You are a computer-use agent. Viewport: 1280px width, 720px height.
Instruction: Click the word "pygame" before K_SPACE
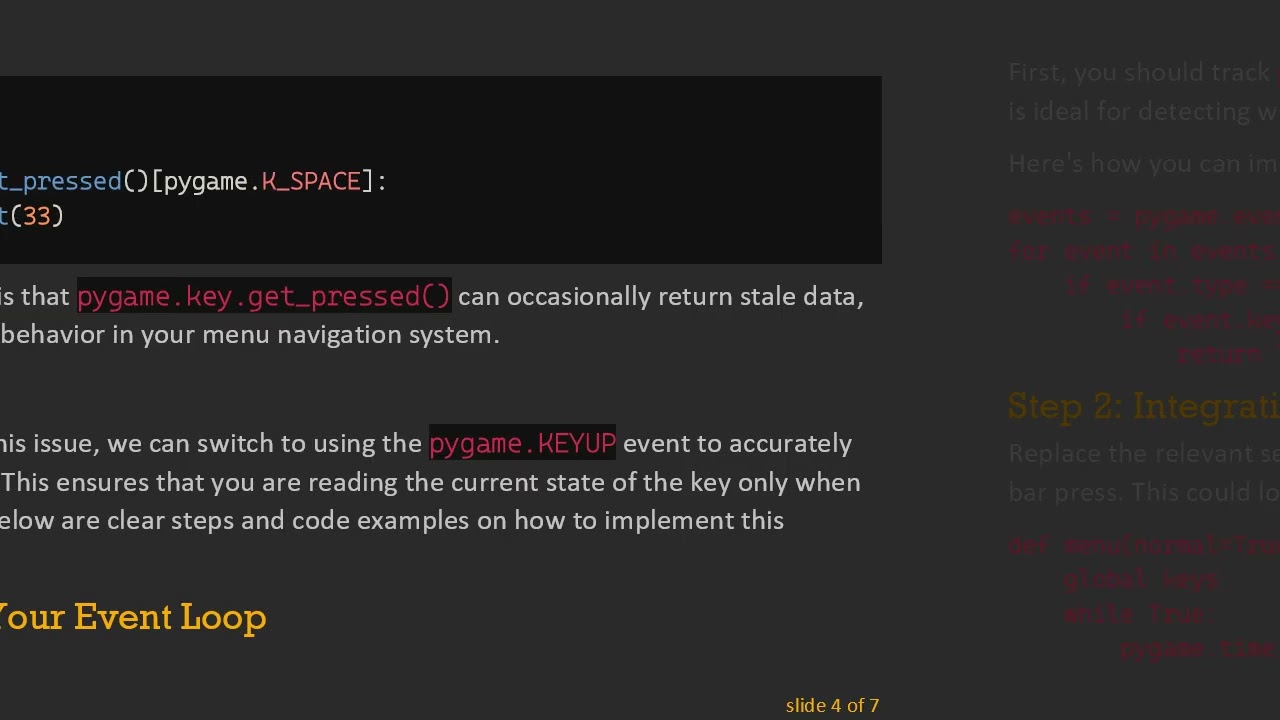(x=205, y=181)
